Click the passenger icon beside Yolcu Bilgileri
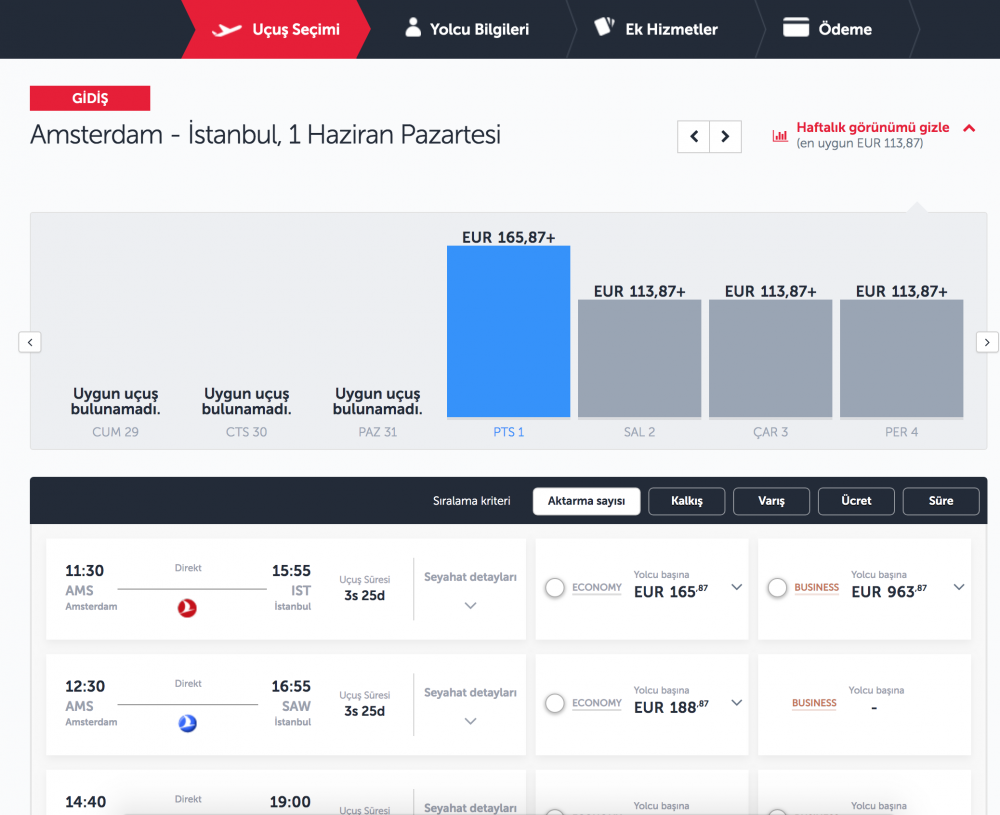 click(x=413, y=27)
